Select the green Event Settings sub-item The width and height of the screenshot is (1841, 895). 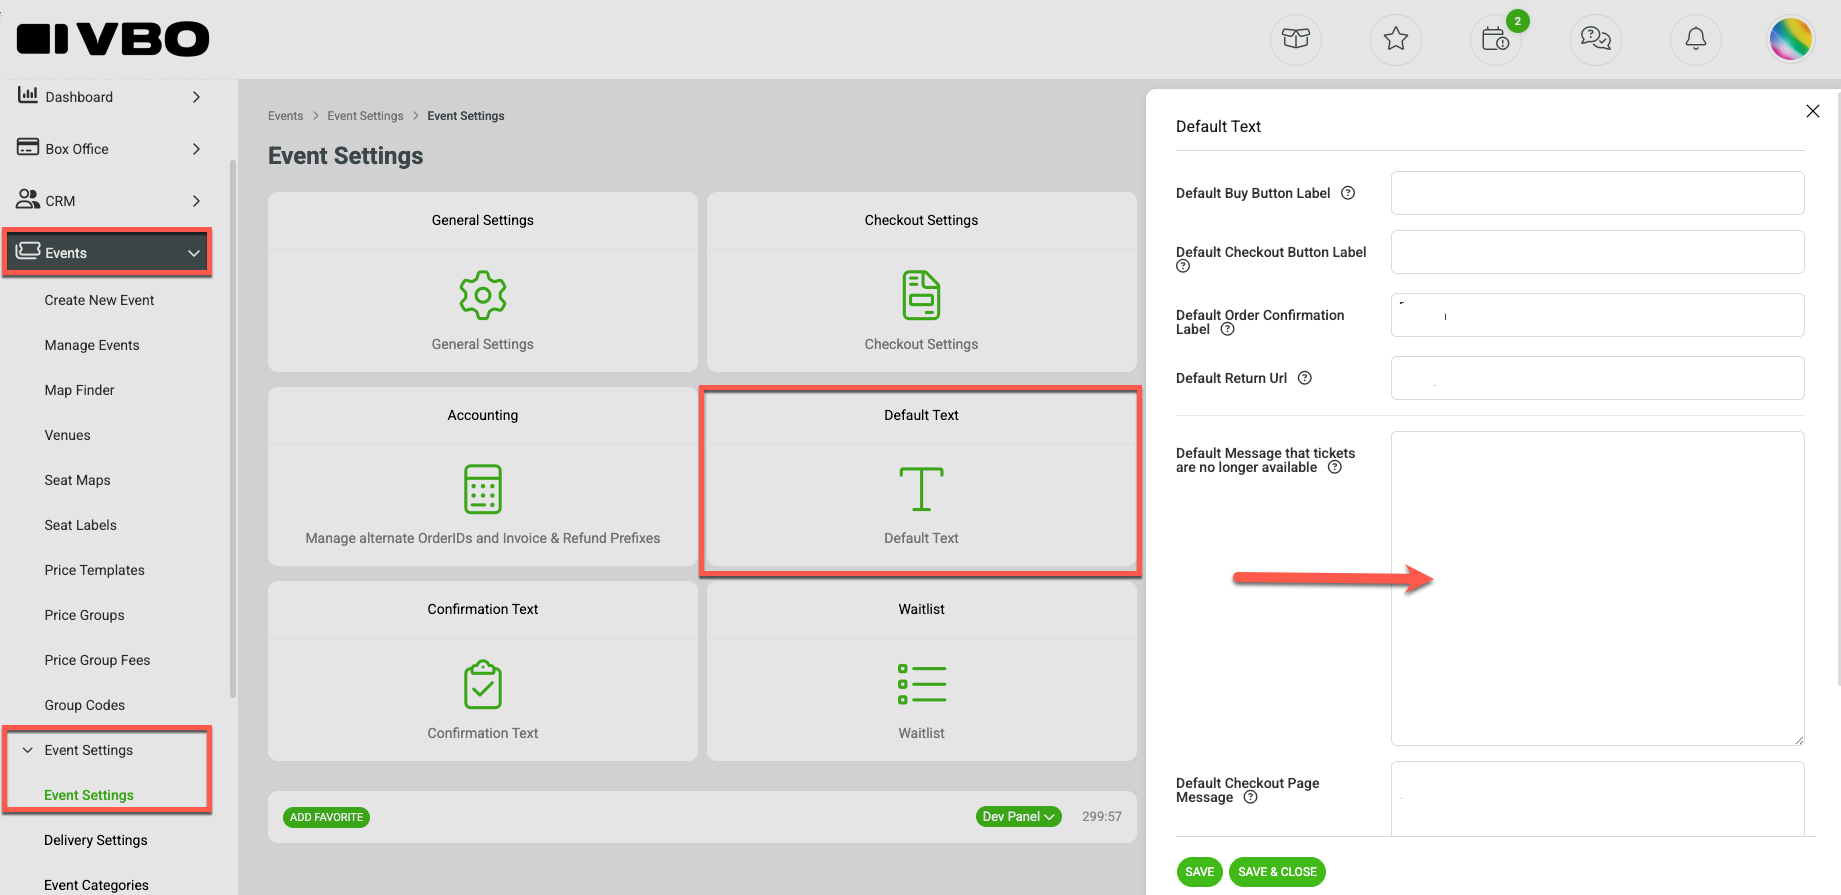[x=89, y=795]
